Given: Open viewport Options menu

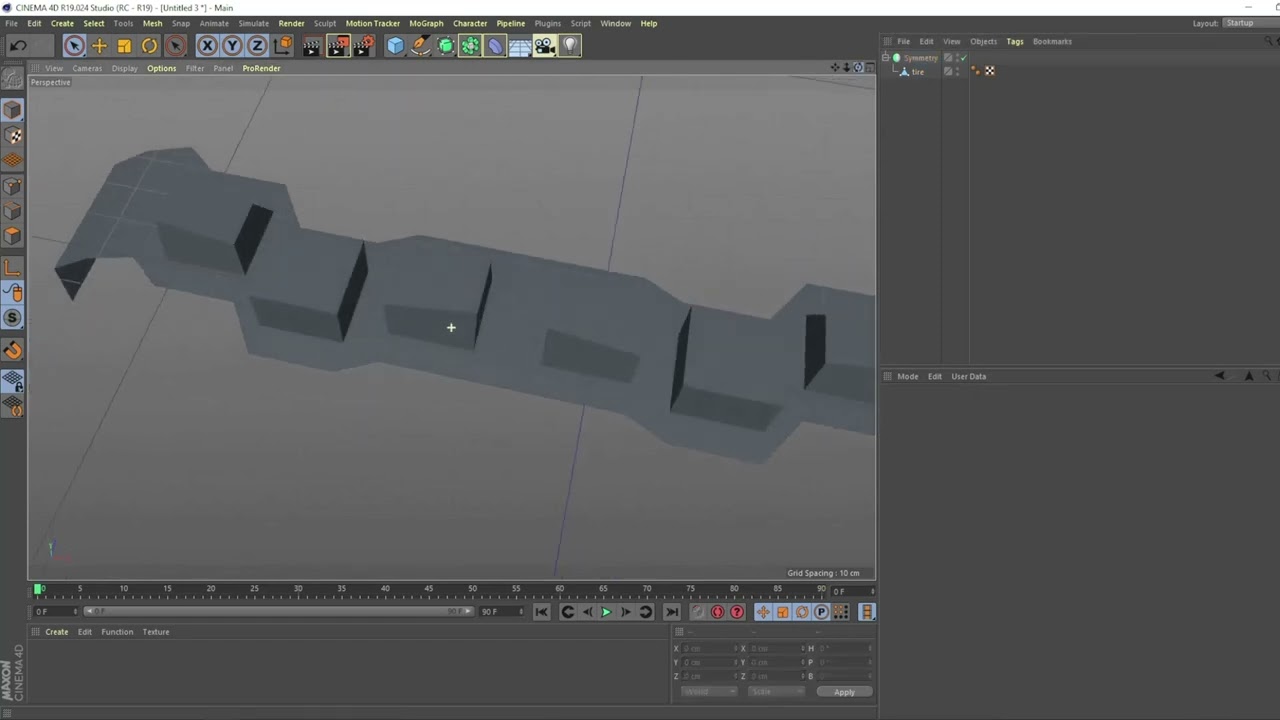Looking at the screenshot, I should click(161, 68).
